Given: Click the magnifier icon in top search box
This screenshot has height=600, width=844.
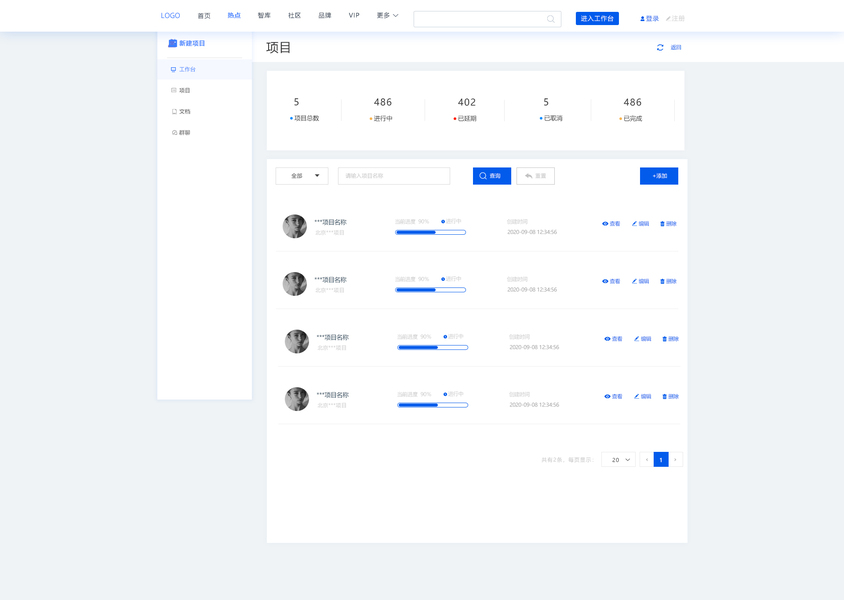Looking at the screenshot, I should (x=551, y=19).
